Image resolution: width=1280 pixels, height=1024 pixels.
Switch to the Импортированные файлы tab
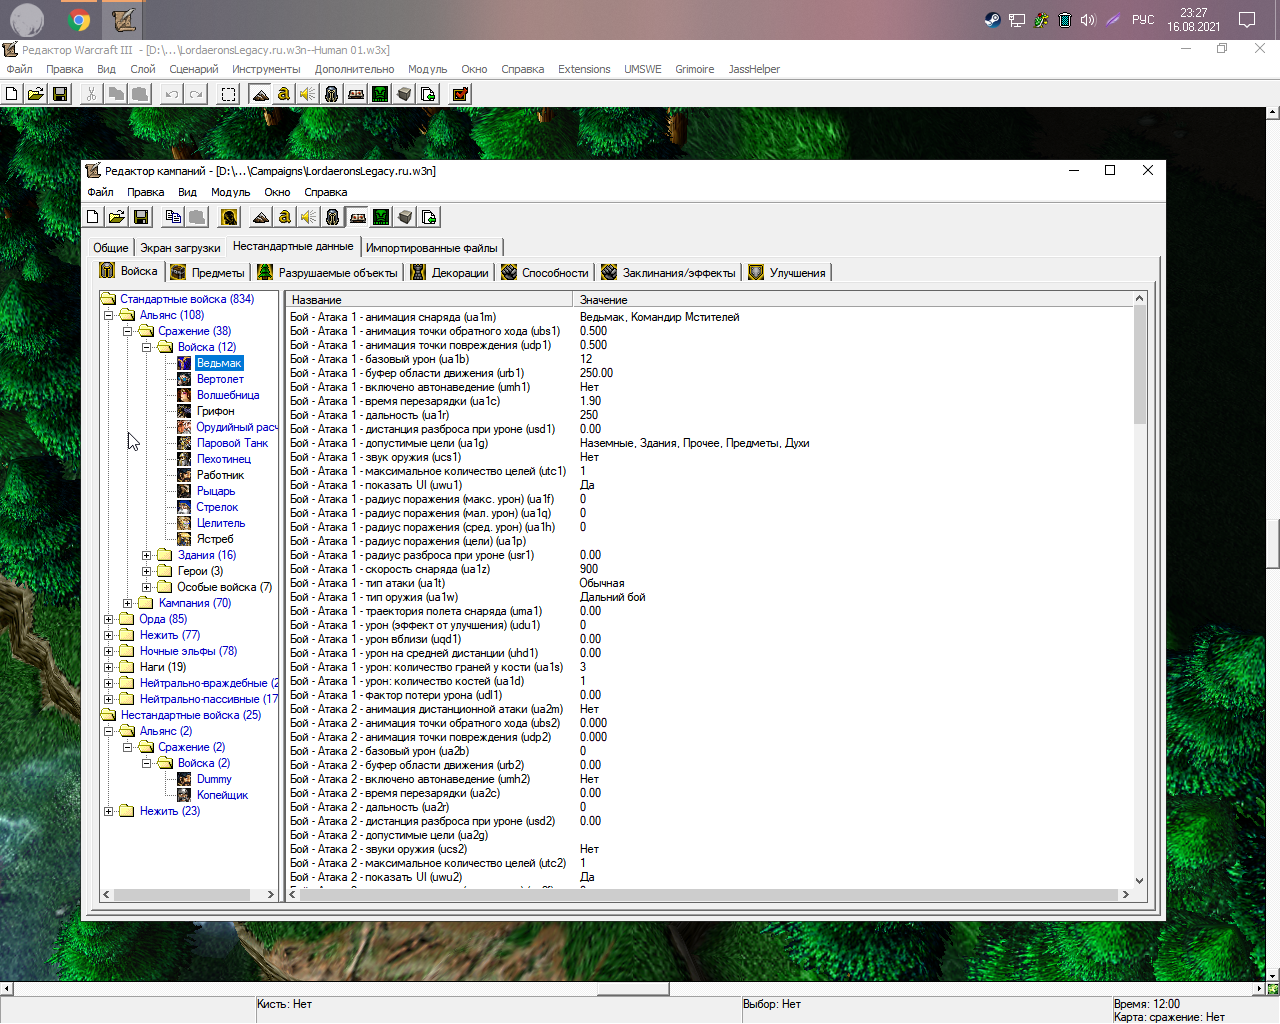(x=431, y=248)
